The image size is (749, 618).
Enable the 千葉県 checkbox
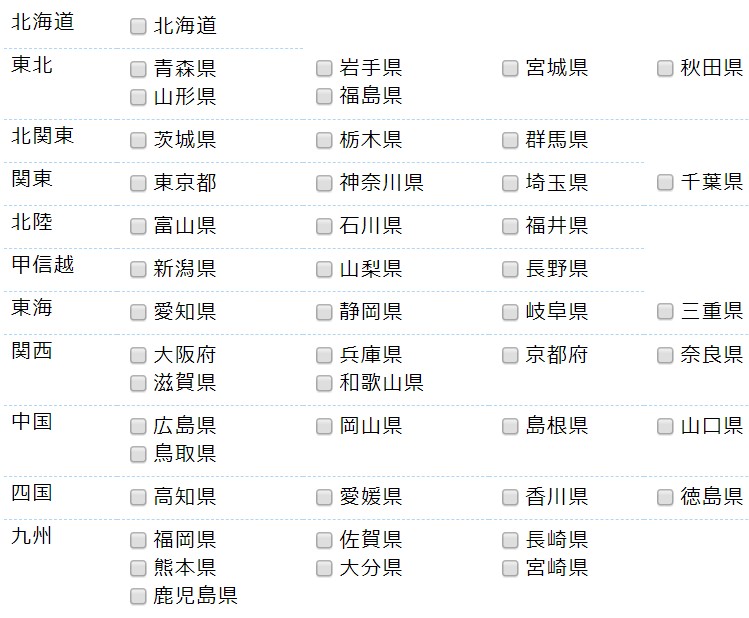665,183
